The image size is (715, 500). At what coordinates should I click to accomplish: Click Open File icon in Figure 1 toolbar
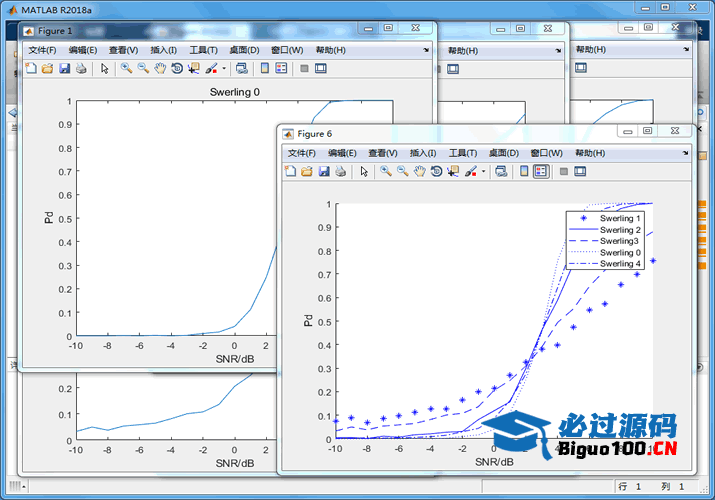coord(47,68)
